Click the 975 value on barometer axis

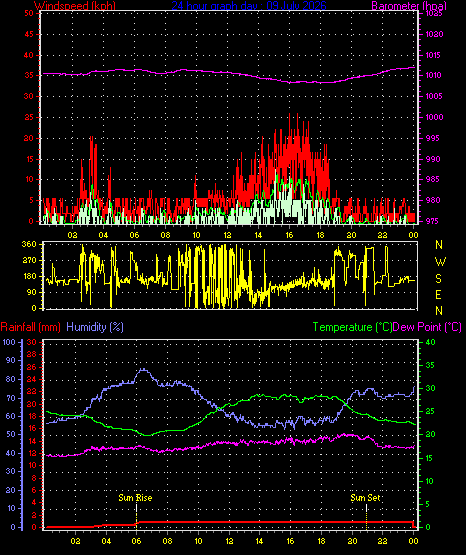tap(432, 221)
